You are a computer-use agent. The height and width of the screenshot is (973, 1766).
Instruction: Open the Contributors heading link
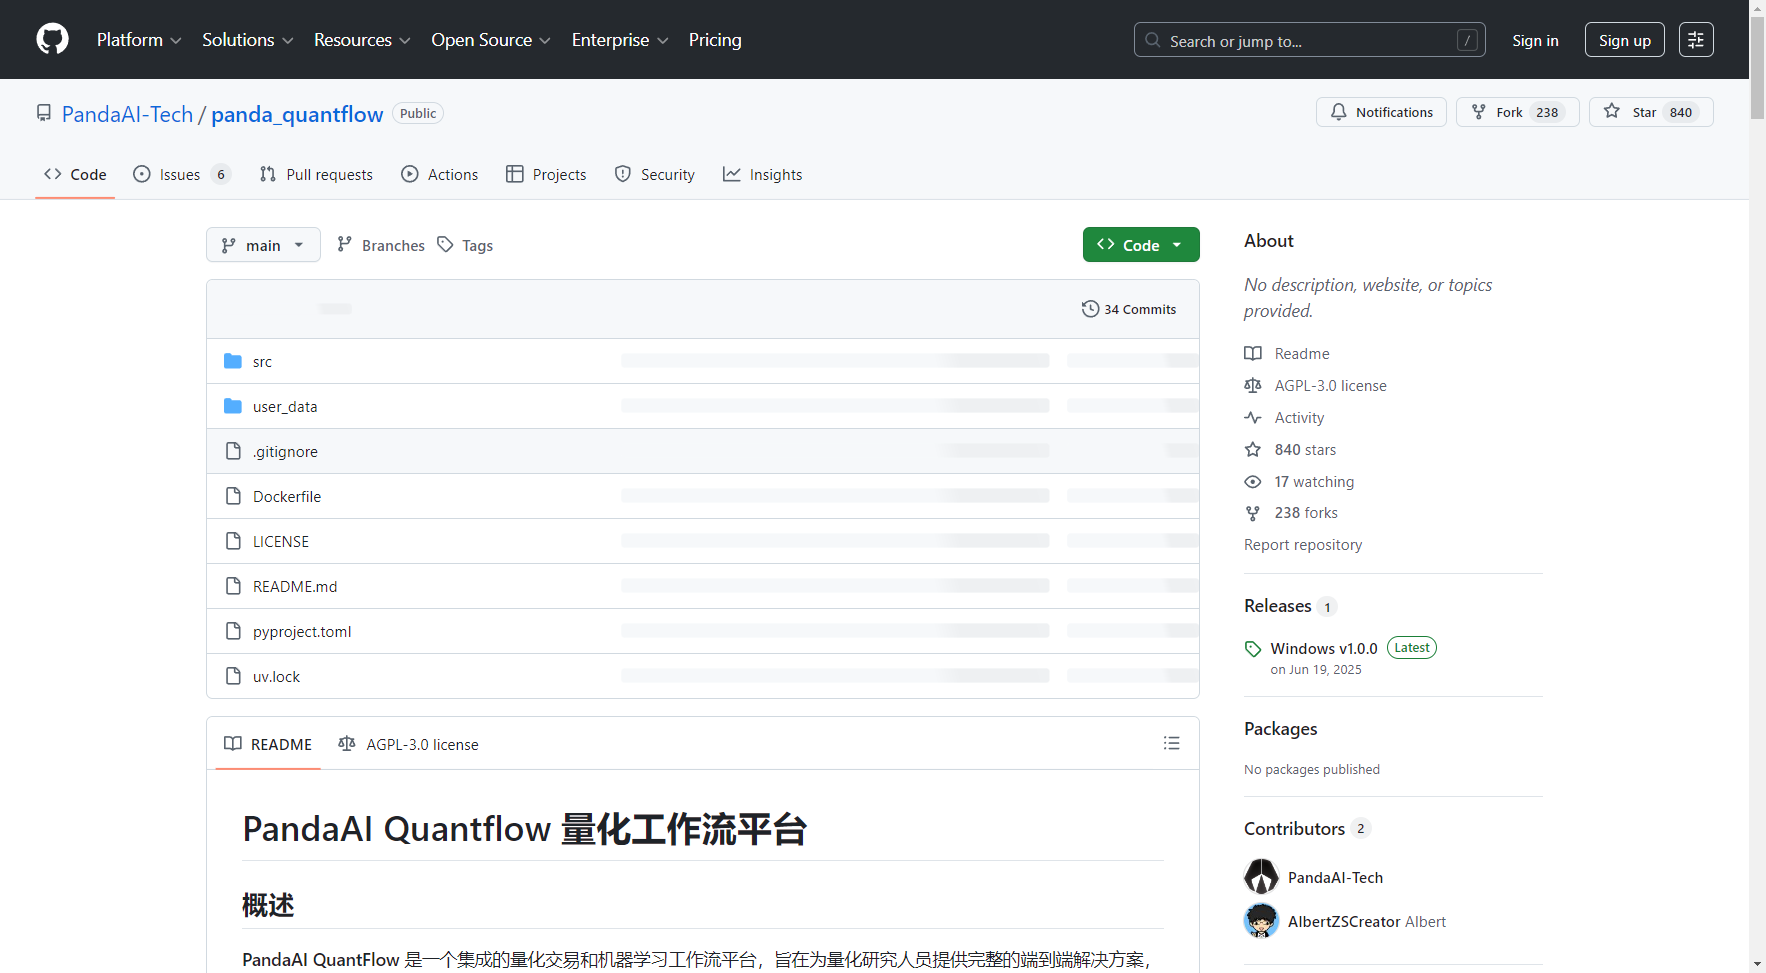1295,829
